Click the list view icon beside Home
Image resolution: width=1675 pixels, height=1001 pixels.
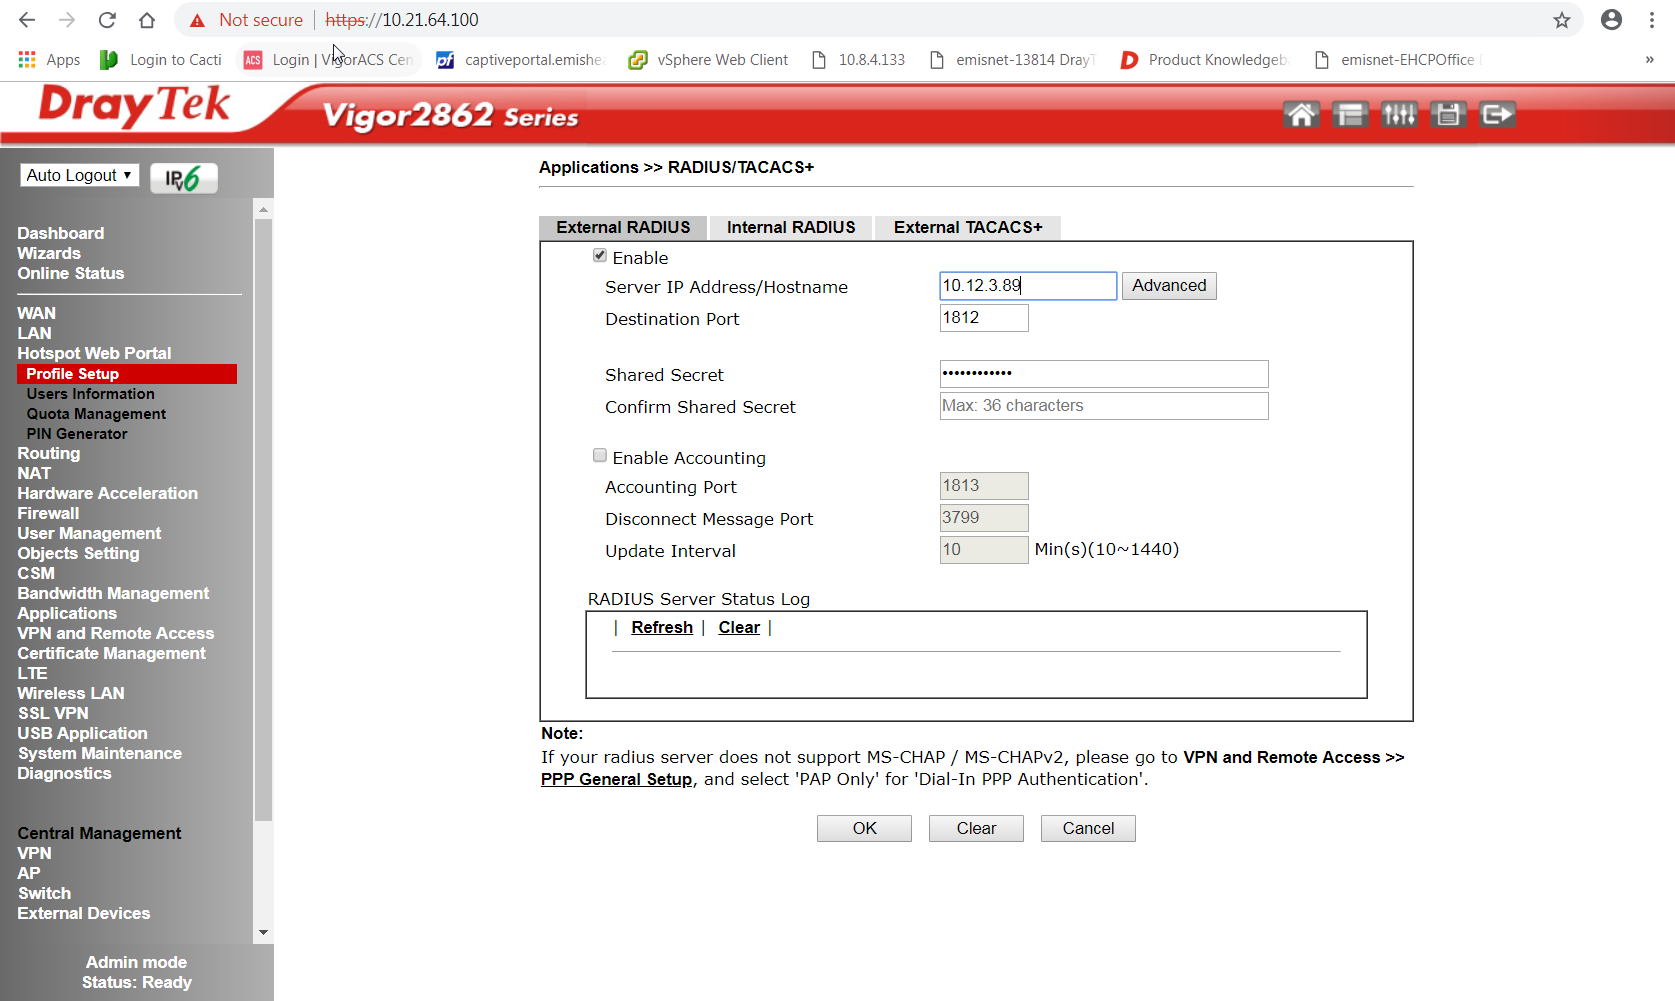click(x=1350, y=115)
